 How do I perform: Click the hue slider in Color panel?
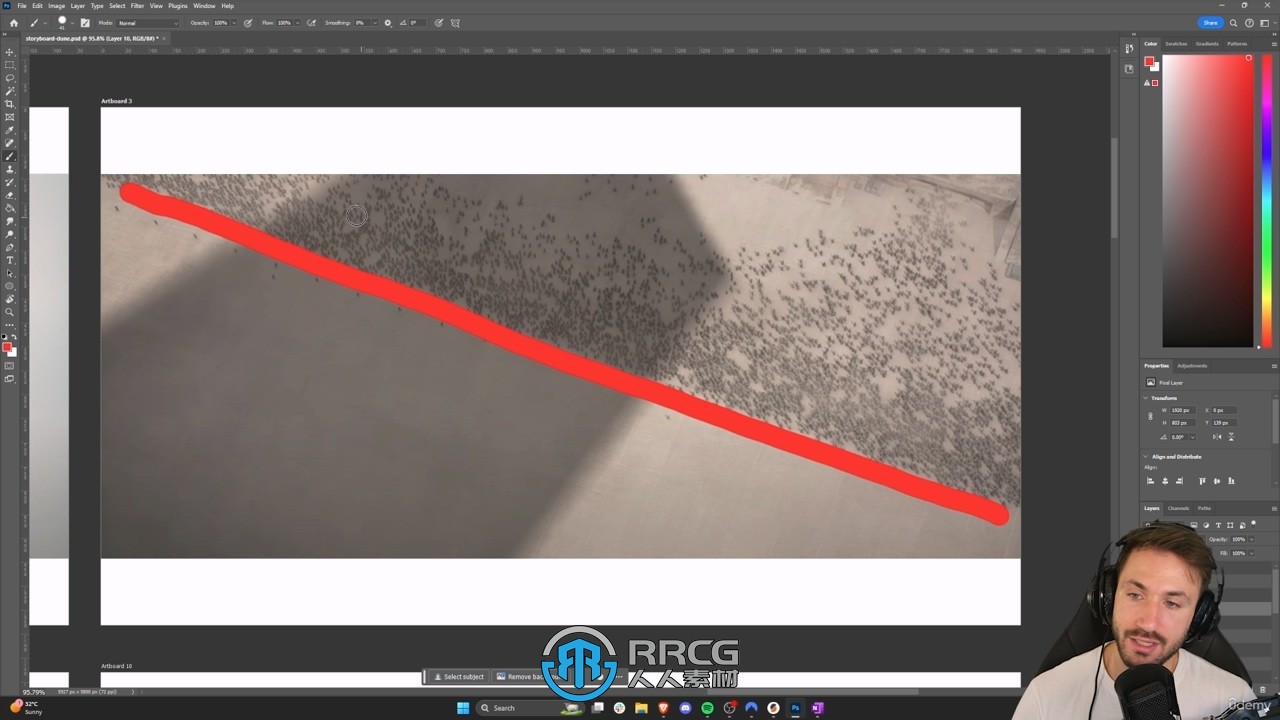1268,200
